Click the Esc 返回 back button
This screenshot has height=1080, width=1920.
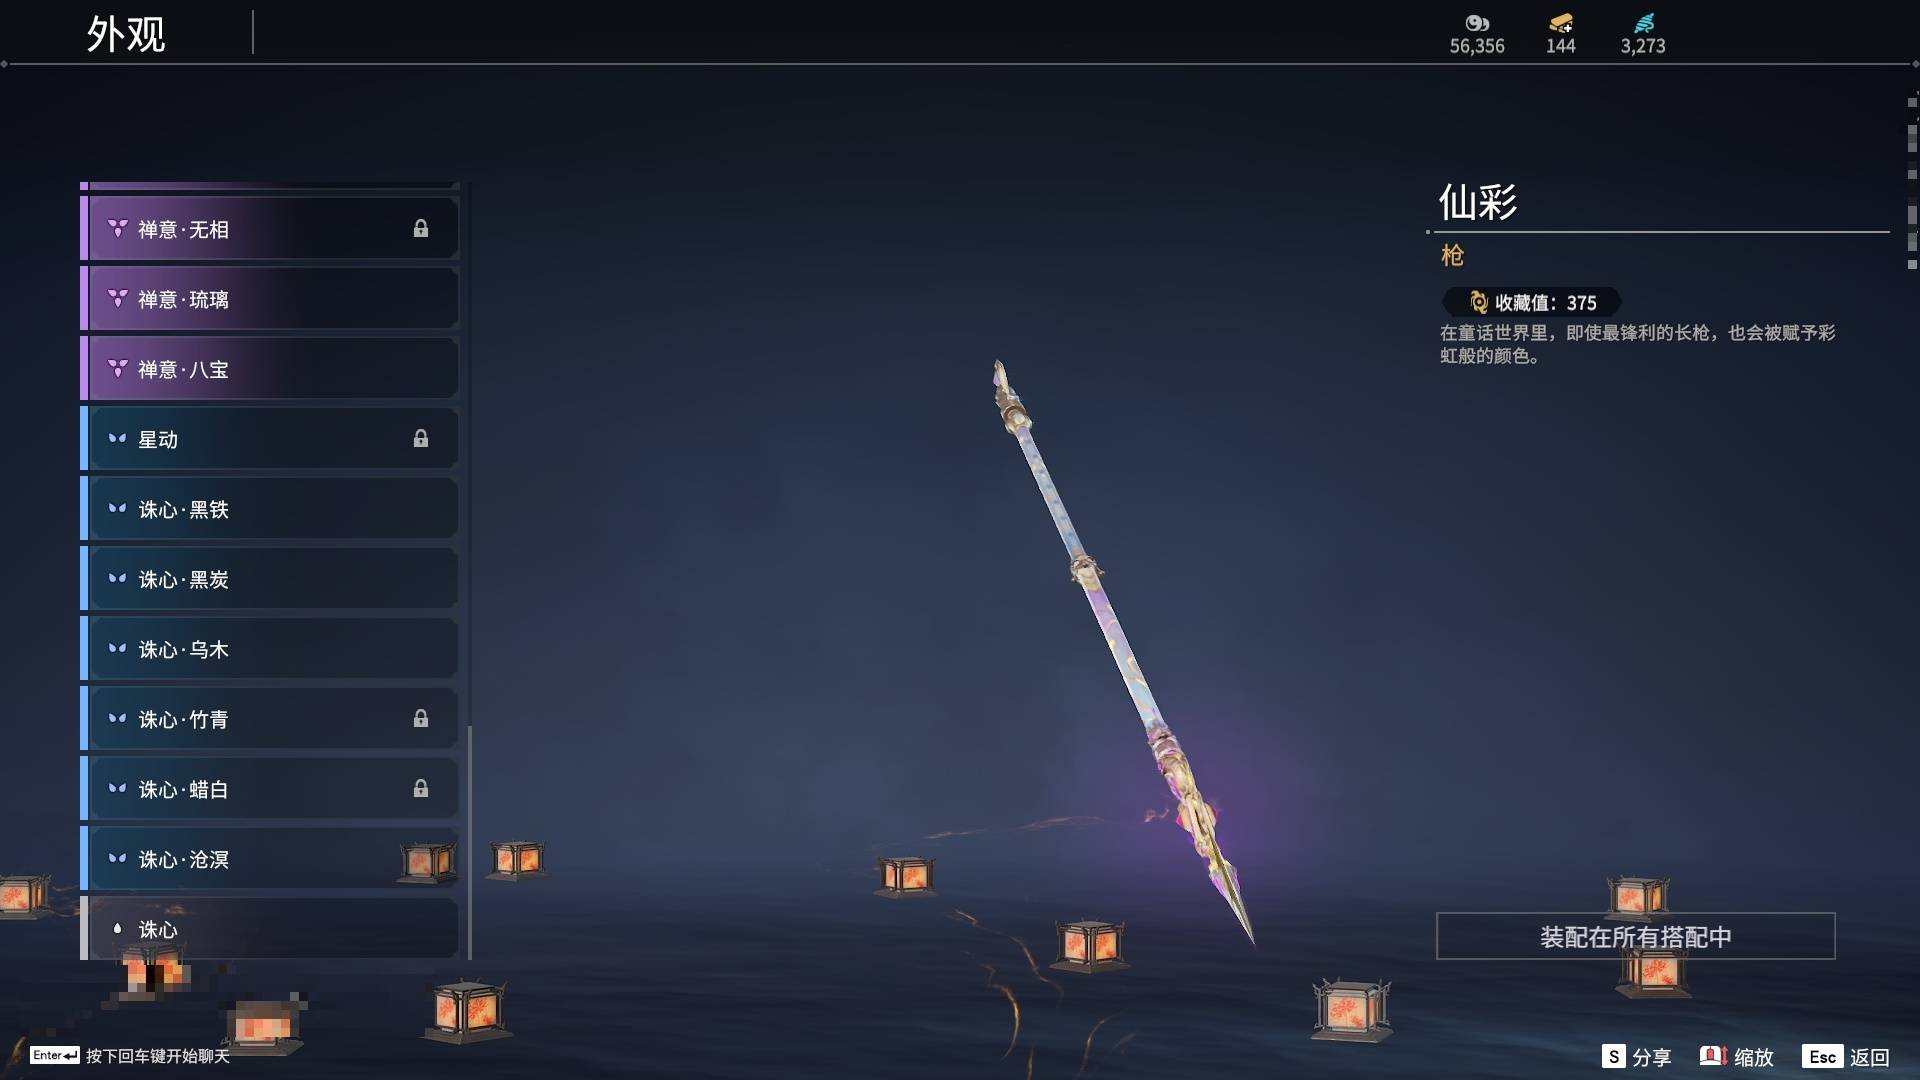pyautogui.click(x=1846, y=1057)
